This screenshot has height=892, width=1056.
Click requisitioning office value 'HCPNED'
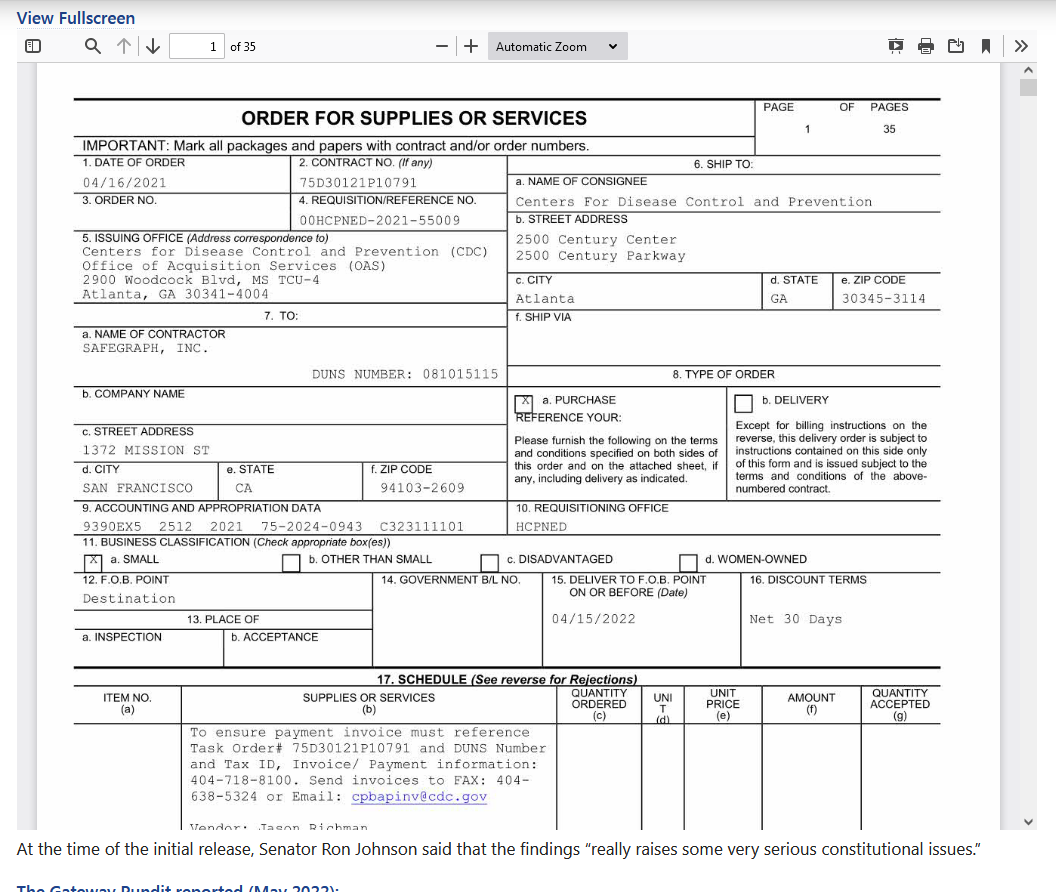pos(541,527)
